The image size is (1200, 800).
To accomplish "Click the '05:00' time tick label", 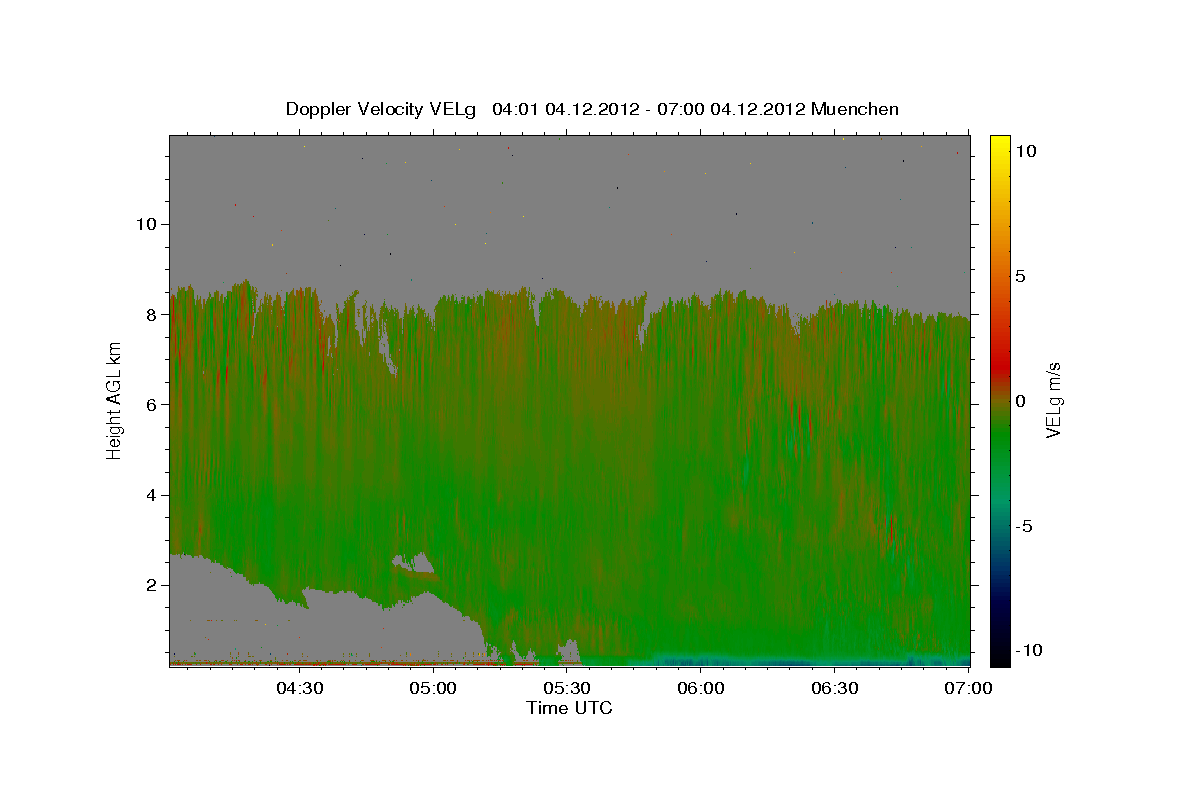I will coord(433,688).
